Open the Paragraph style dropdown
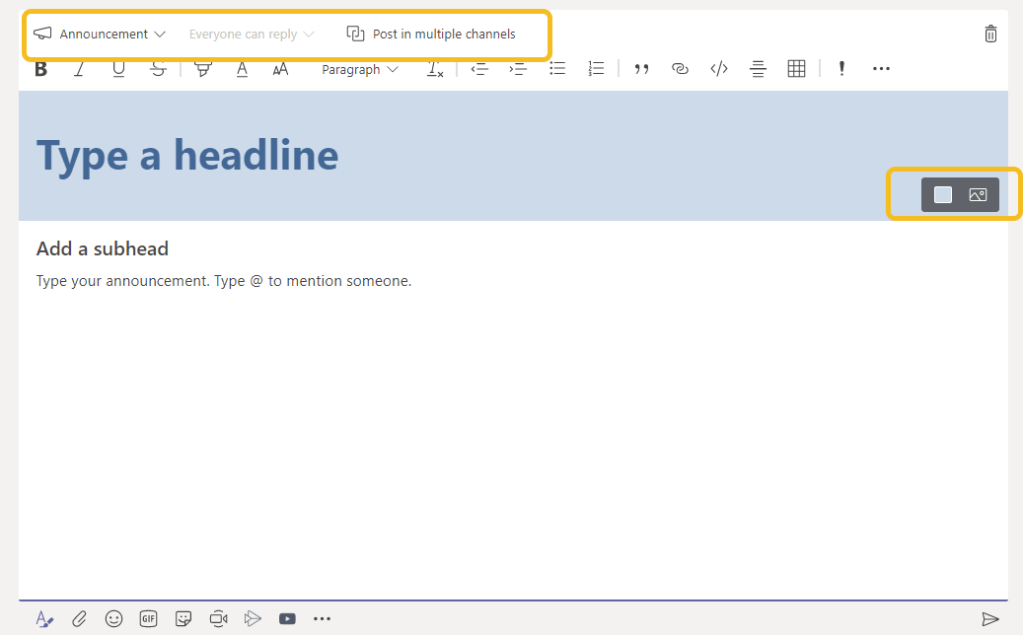Screen dimensions: 1023x635 pos(359,69)
